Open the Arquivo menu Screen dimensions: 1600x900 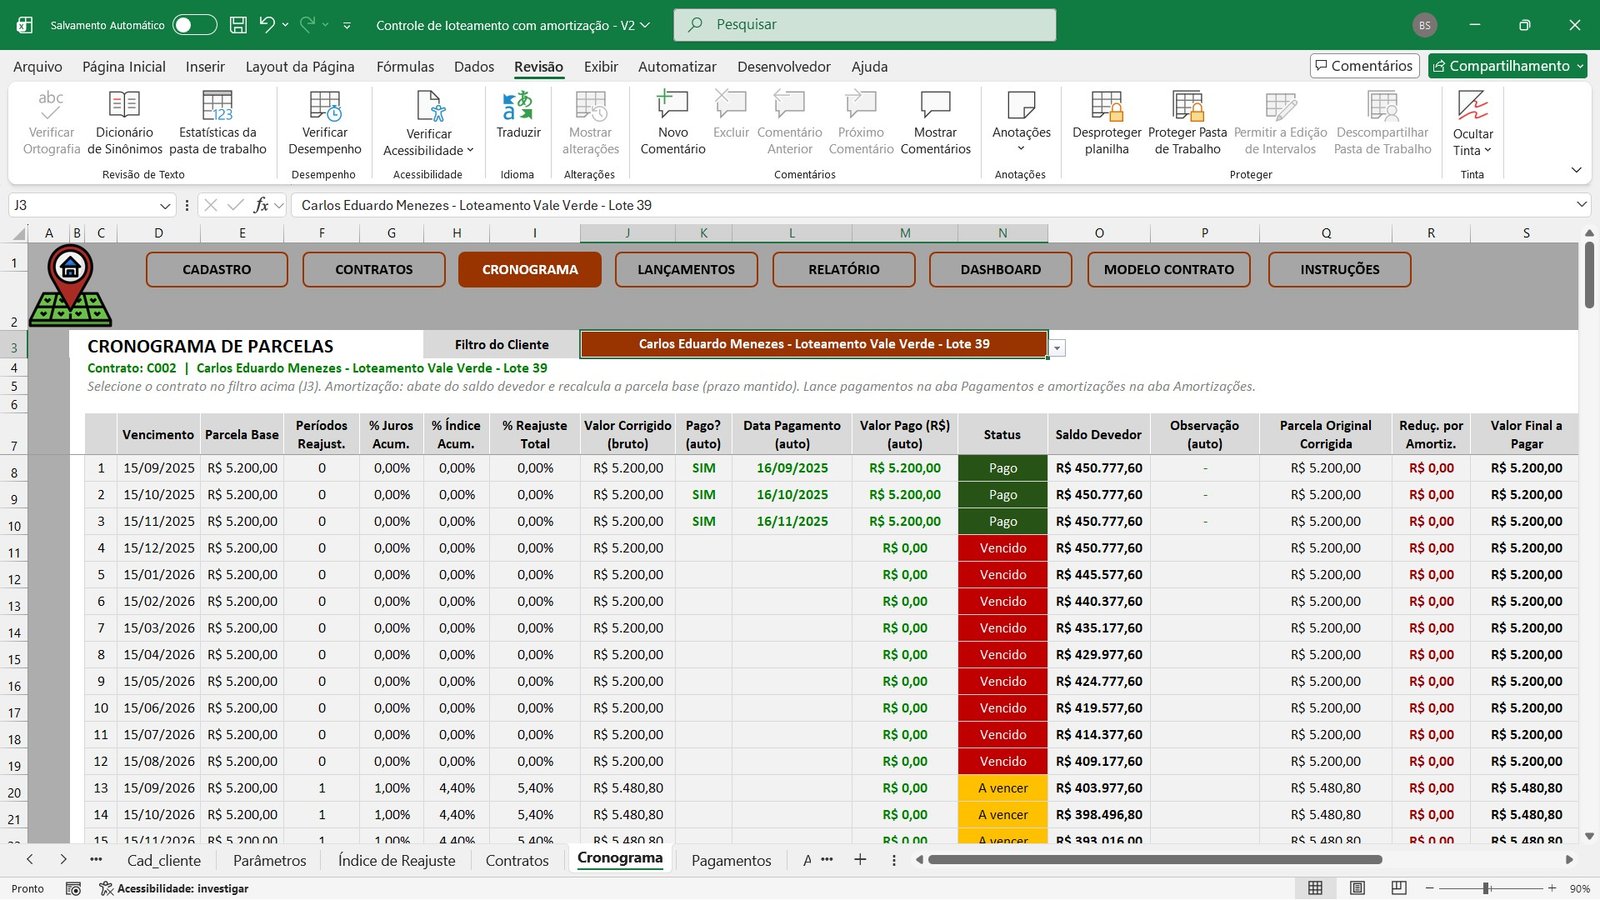(37, 67)
